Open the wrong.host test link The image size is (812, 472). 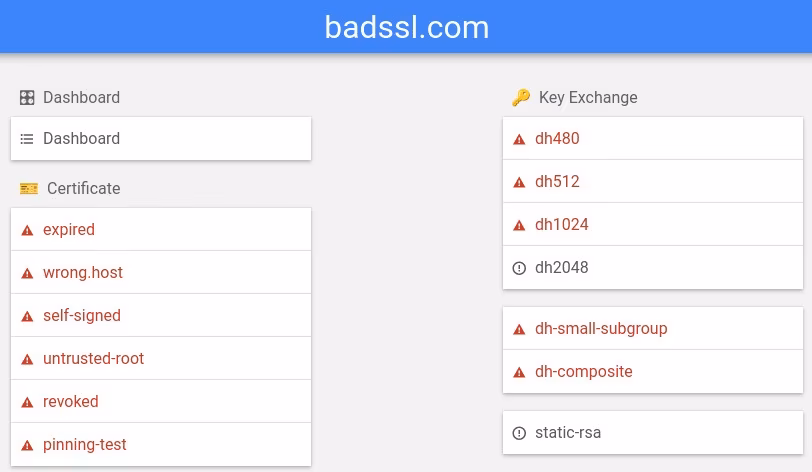(x=83, y=273)
